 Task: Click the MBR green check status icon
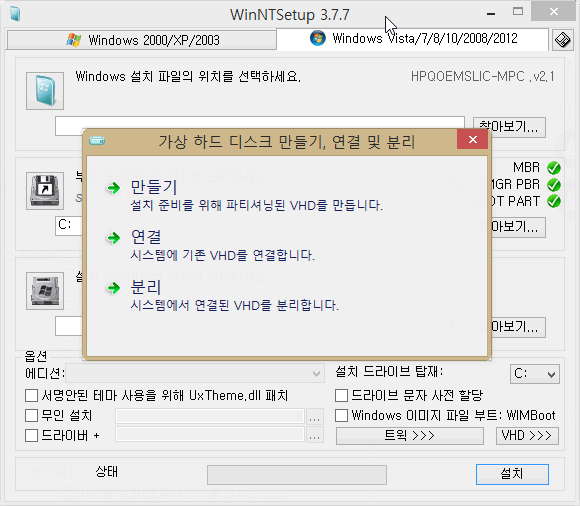click(554, 168)
